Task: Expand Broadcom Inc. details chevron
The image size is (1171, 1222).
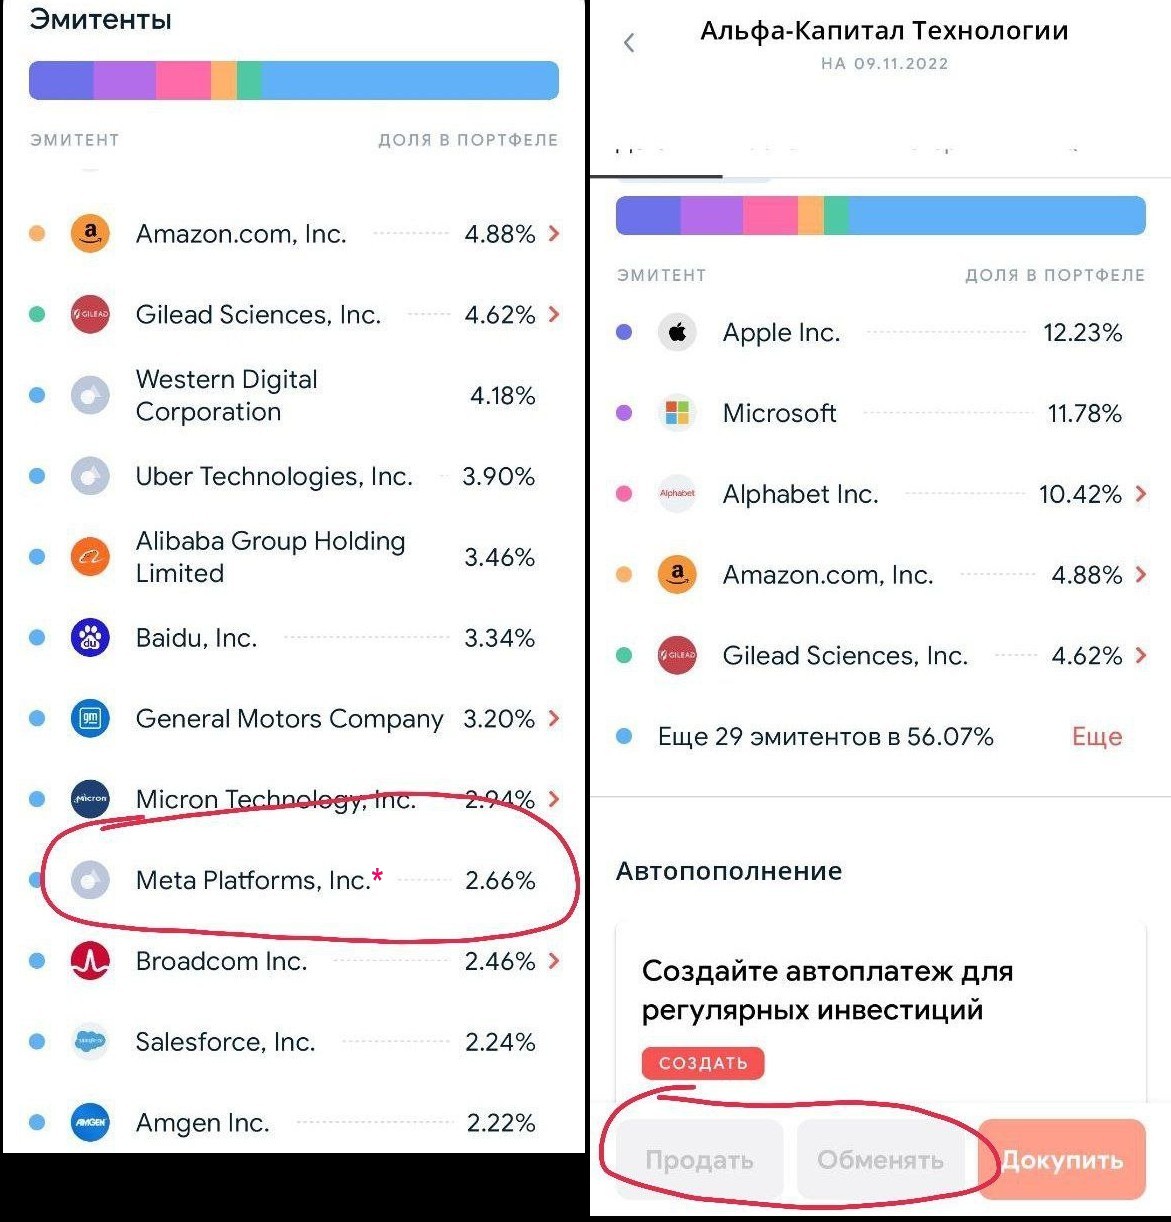Action: click(x=554, y=961)
